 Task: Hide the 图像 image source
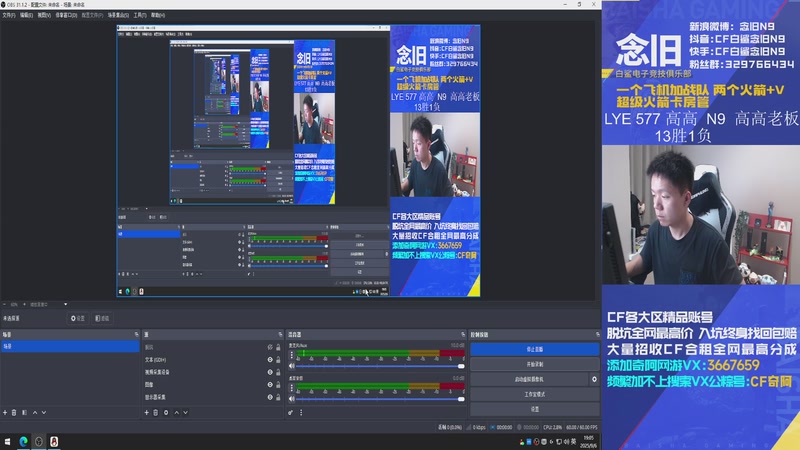(x=270, y=384)
